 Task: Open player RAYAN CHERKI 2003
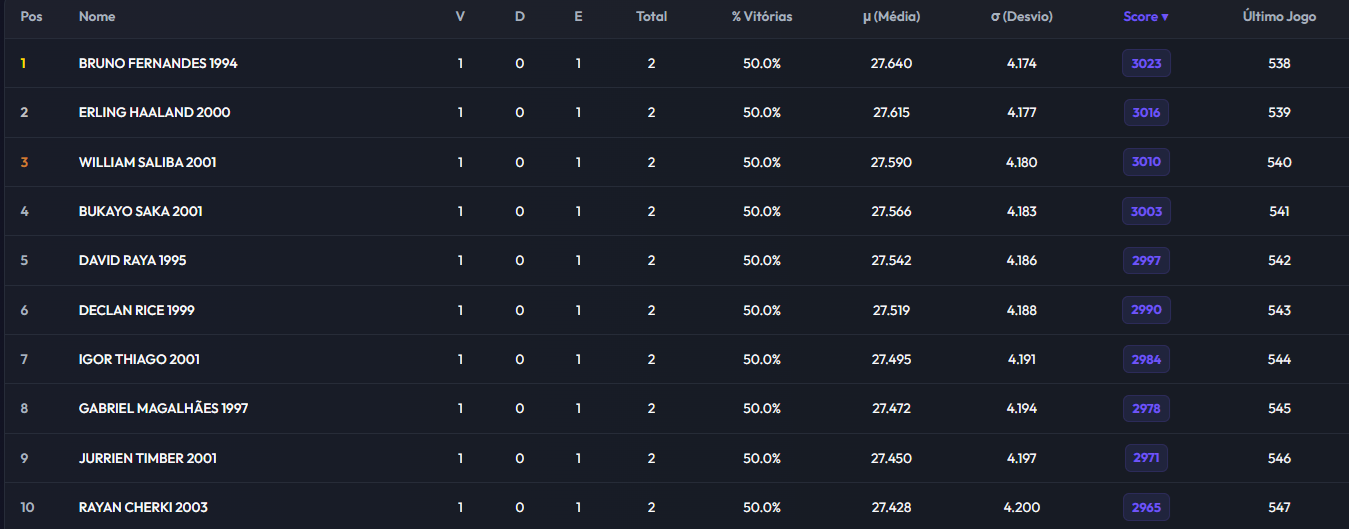tap(143, 507)
